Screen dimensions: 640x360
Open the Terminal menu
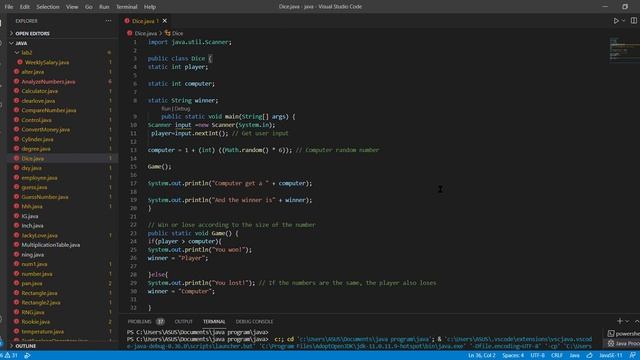click(x=127, y=7)
